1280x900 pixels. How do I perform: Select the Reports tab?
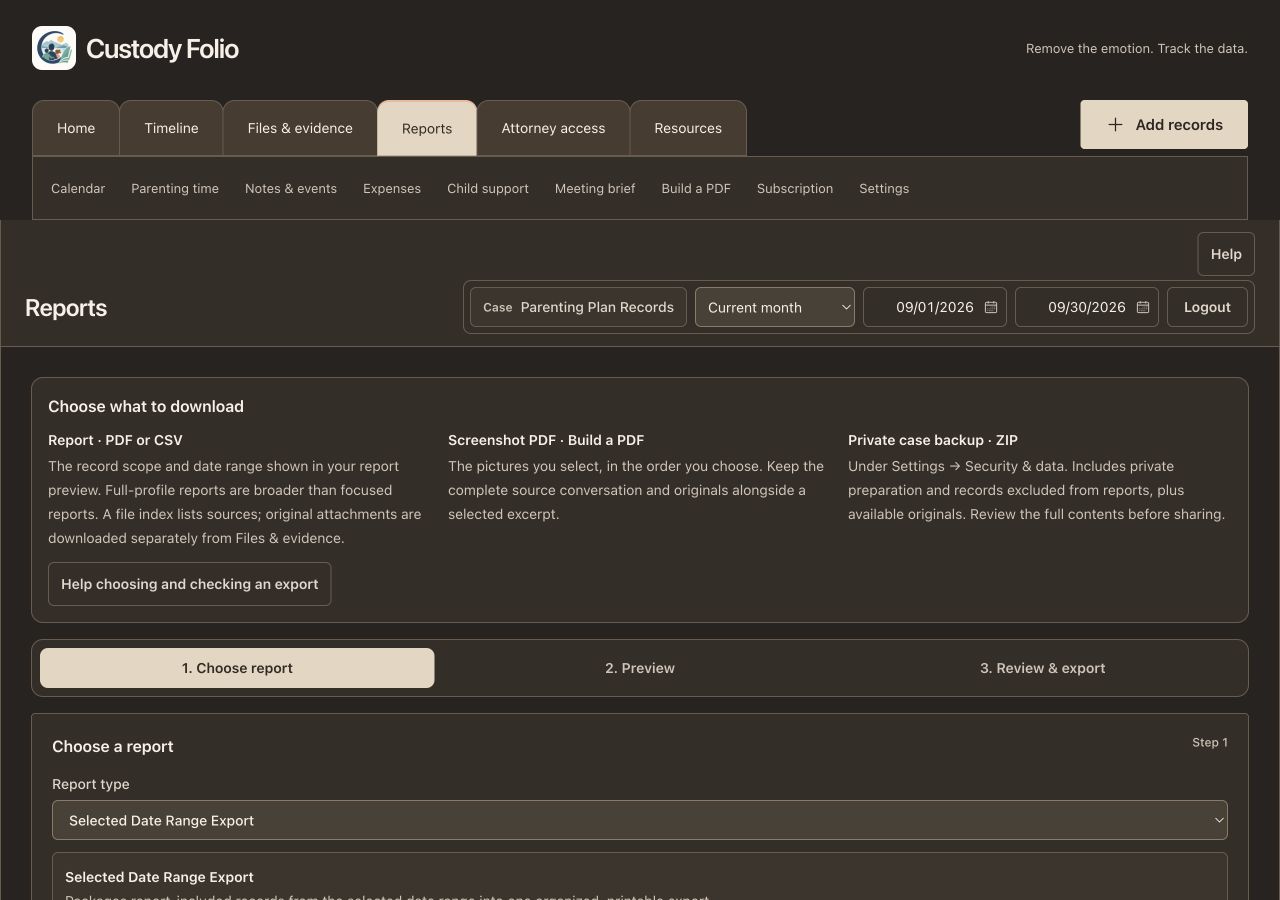427,128
